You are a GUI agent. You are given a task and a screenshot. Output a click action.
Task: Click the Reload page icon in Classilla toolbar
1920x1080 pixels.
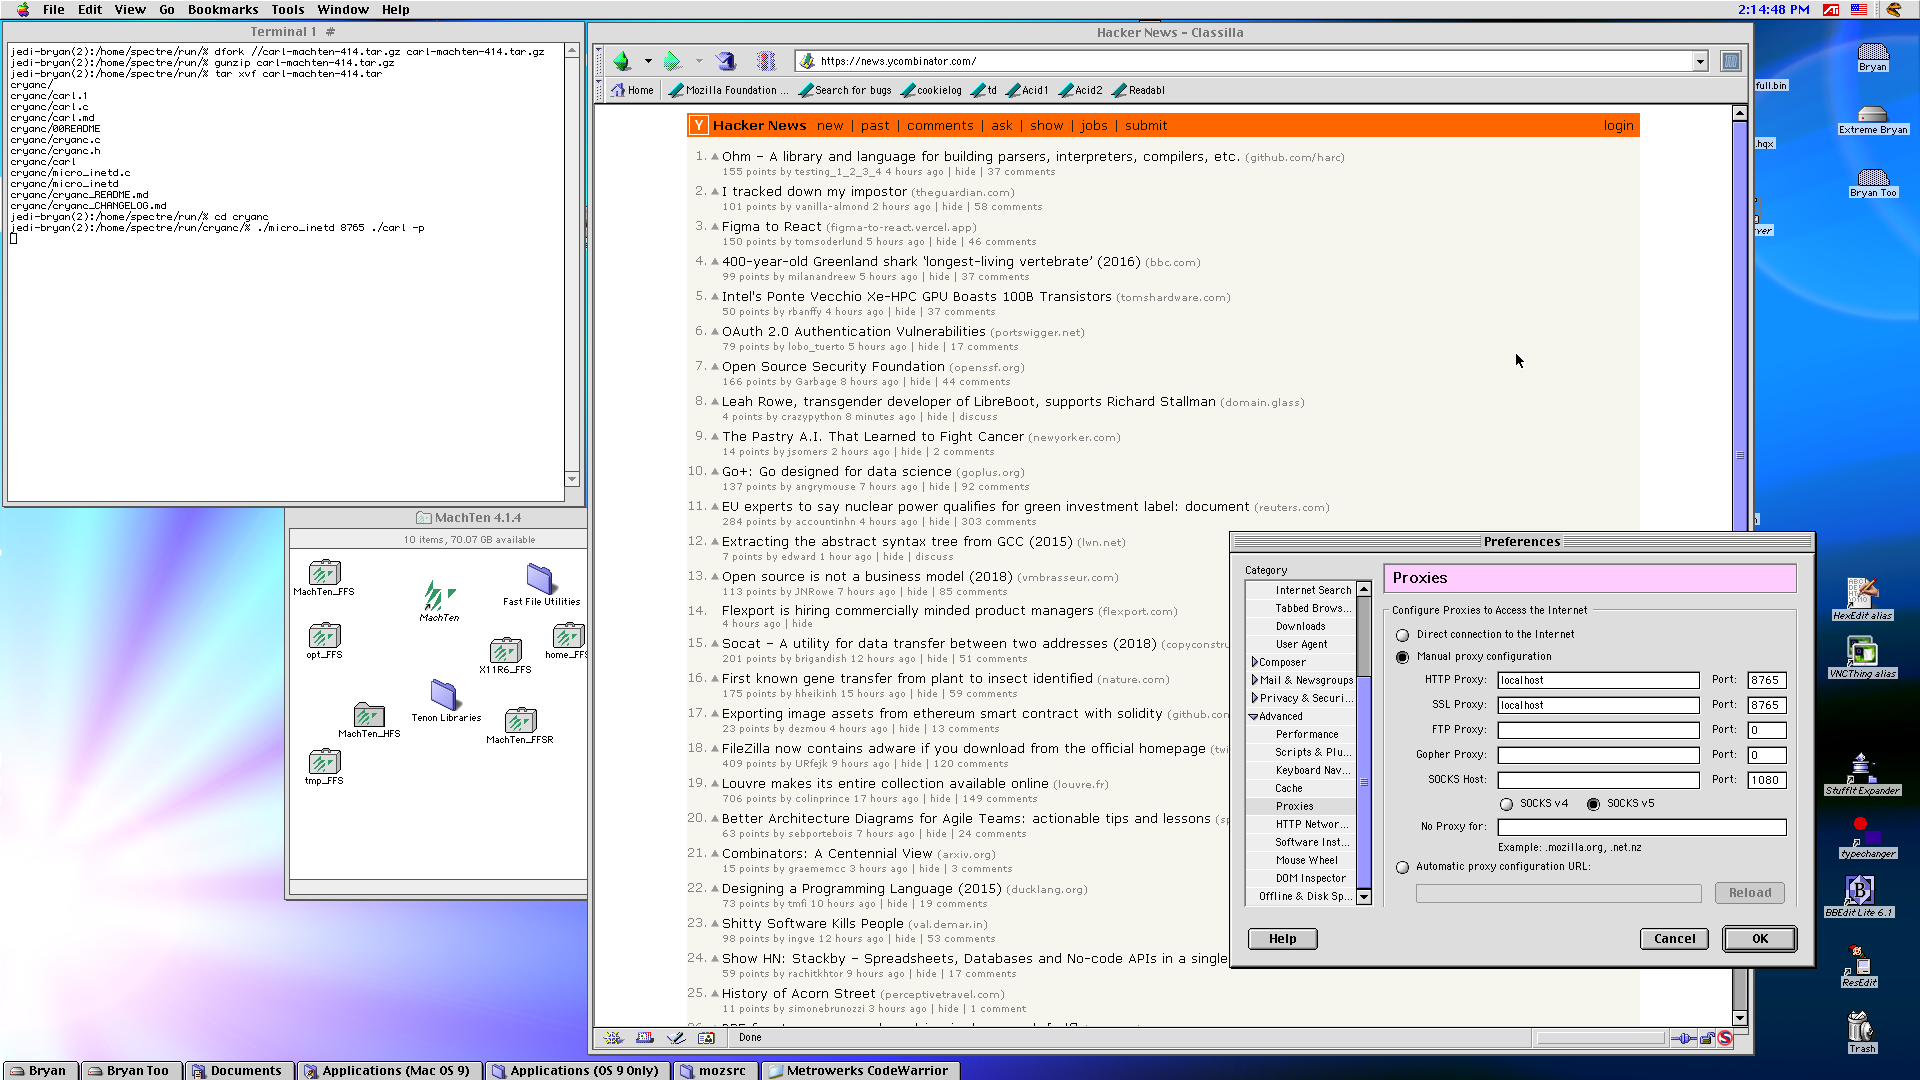coord(727,61)
